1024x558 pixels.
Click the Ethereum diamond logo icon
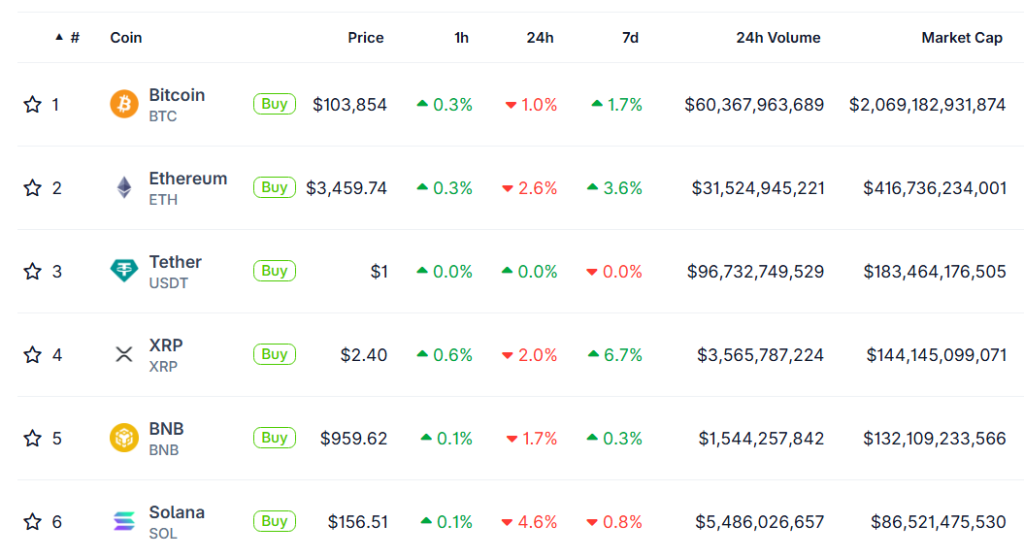tap(124, 187)
